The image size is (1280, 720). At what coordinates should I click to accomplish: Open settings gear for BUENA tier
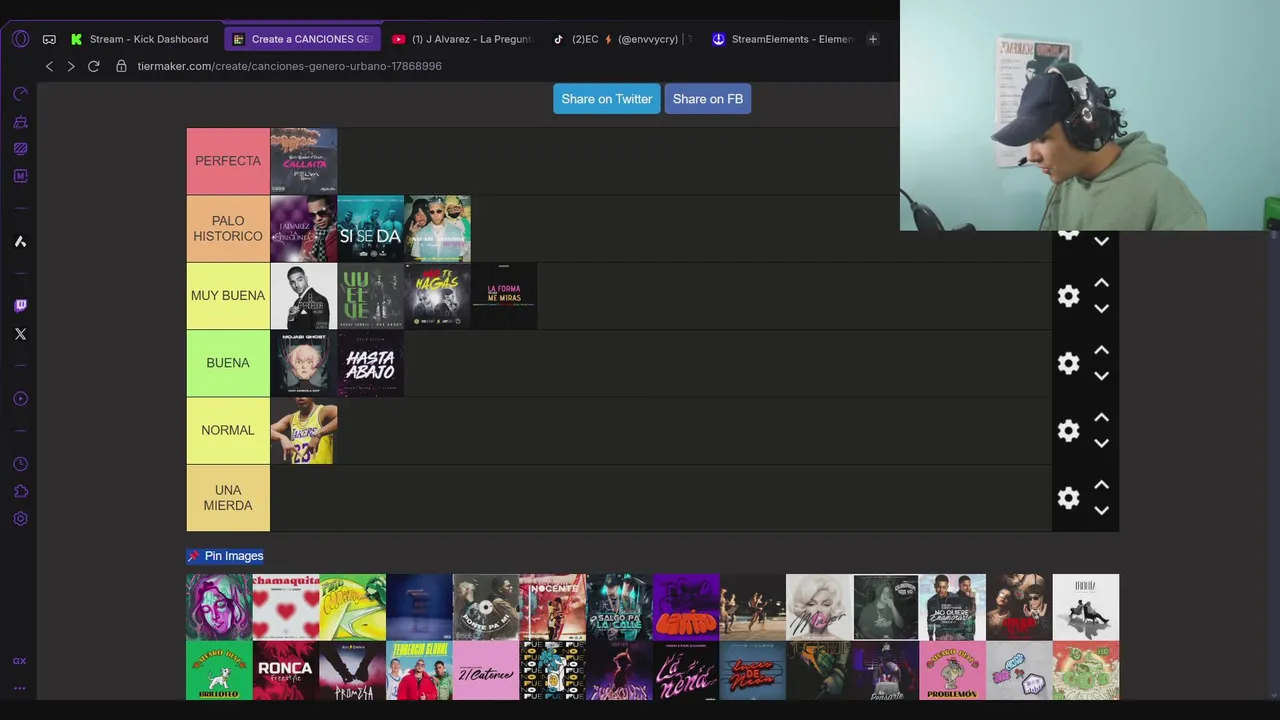1068,363
